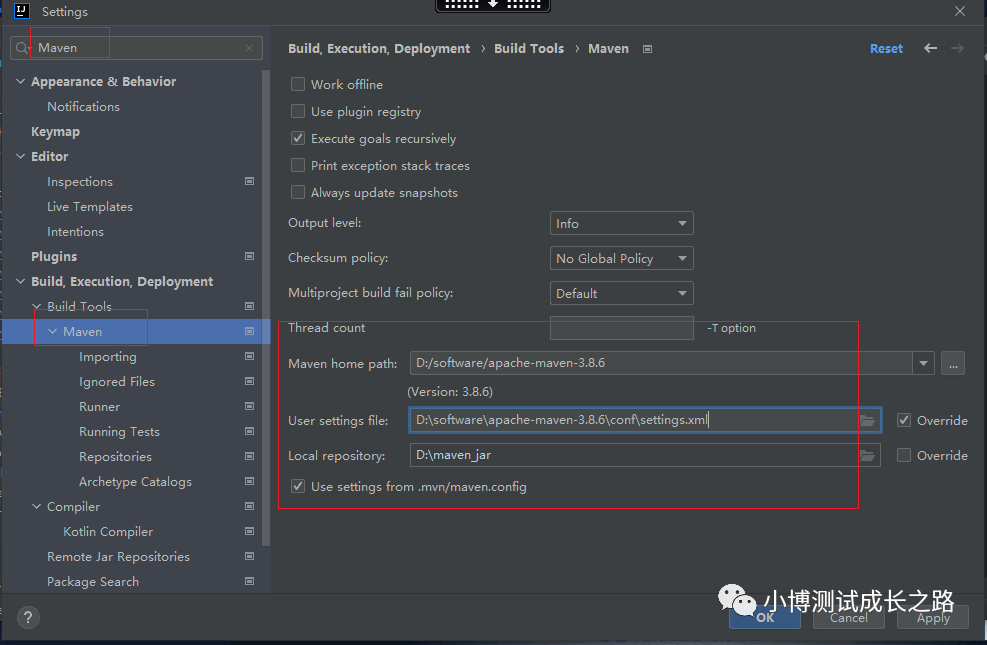This screenshot has height=645, width=987.
Task: Click the search magnifier icon in Settings
Action: [x=22, y=48]
